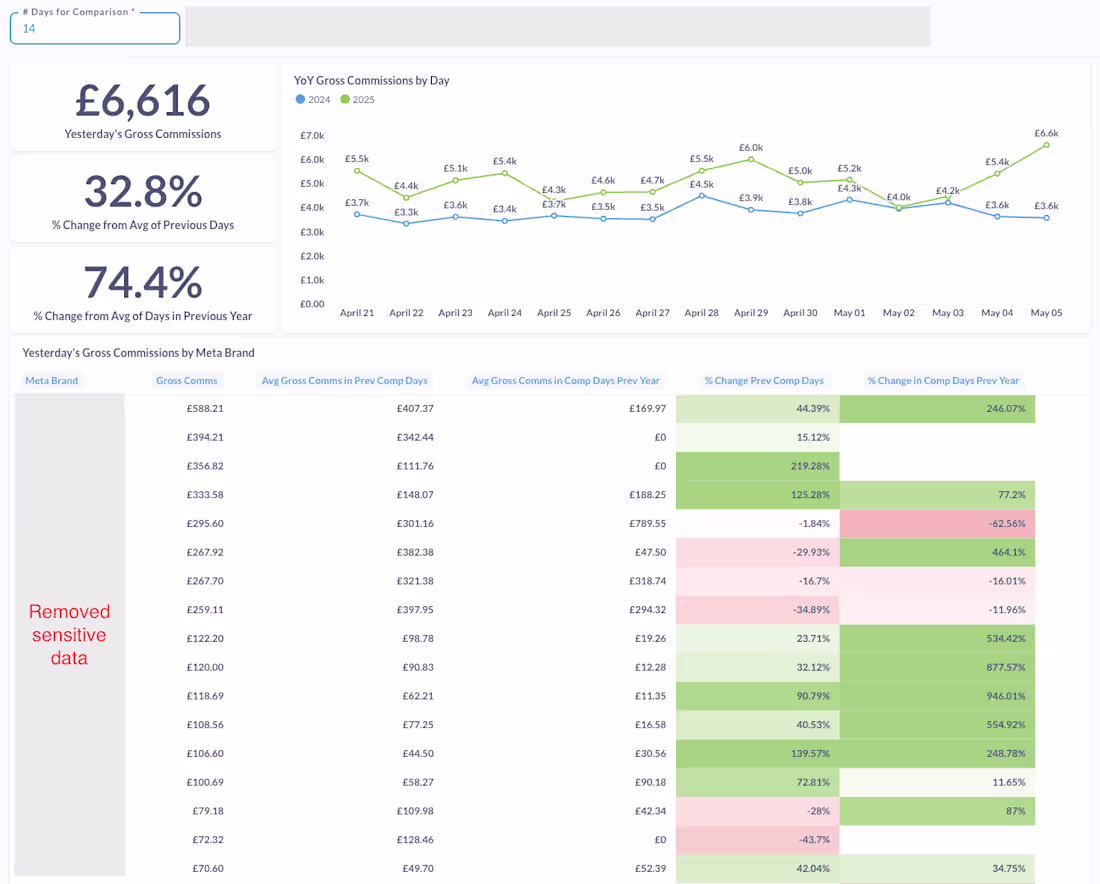Click the green 246.07% heatmap cell

tap(937, 408)
